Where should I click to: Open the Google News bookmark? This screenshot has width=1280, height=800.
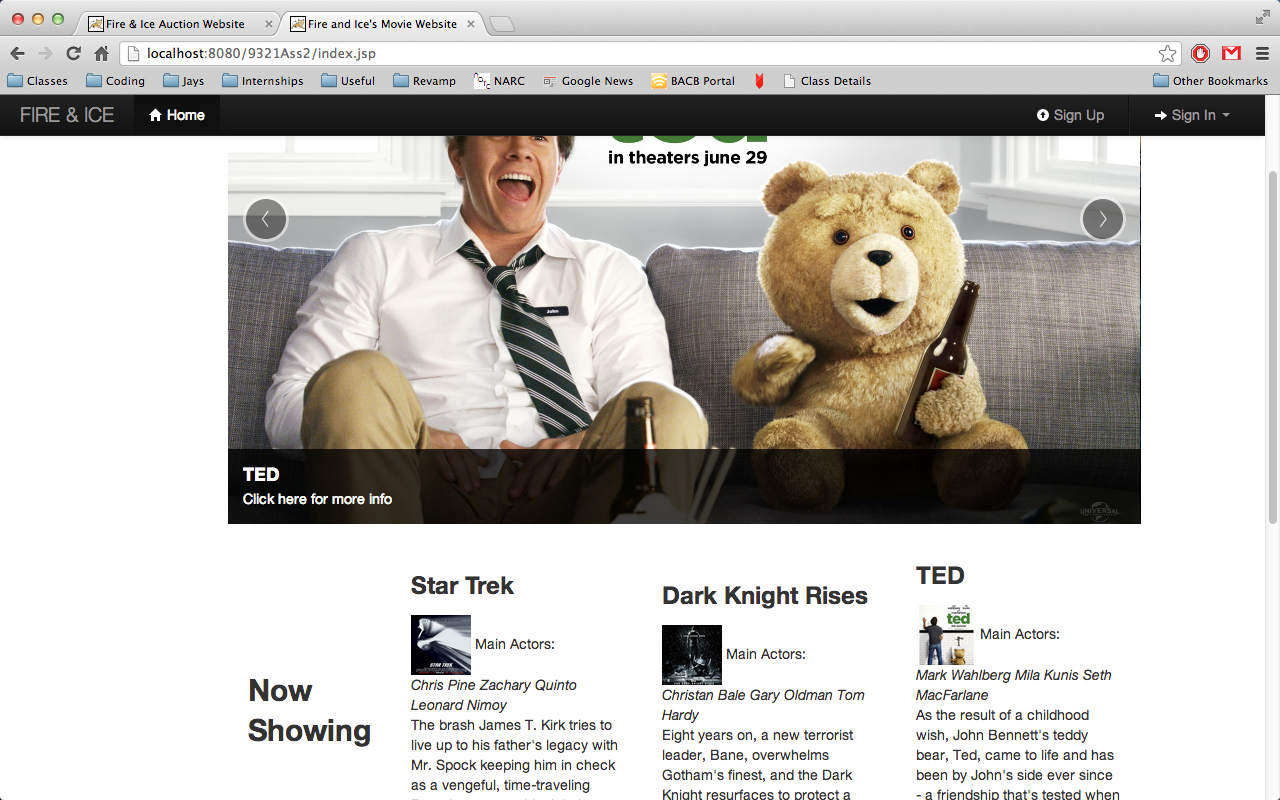588,81
